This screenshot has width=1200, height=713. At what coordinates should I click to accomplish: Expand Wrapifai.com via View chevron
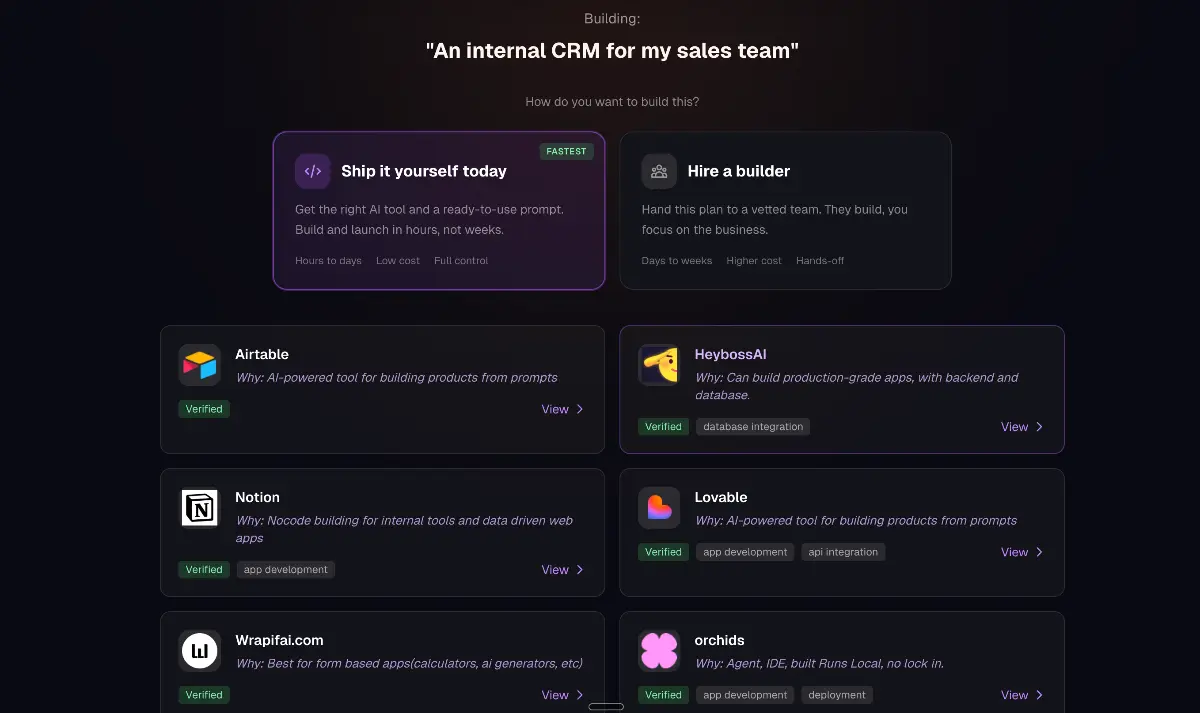[x=579, y=695]
